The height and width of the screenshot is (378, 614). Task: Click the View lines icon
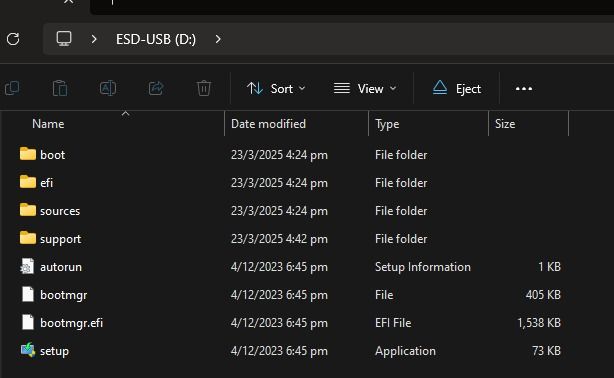(x=341, y=88)
